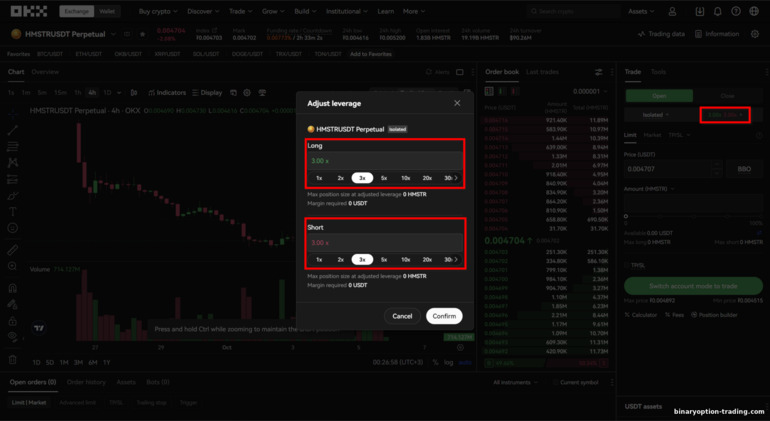Open chart settings gear icon
This screenshot has width=770, height=421.
pyautogui.click(x=247, y=92)
